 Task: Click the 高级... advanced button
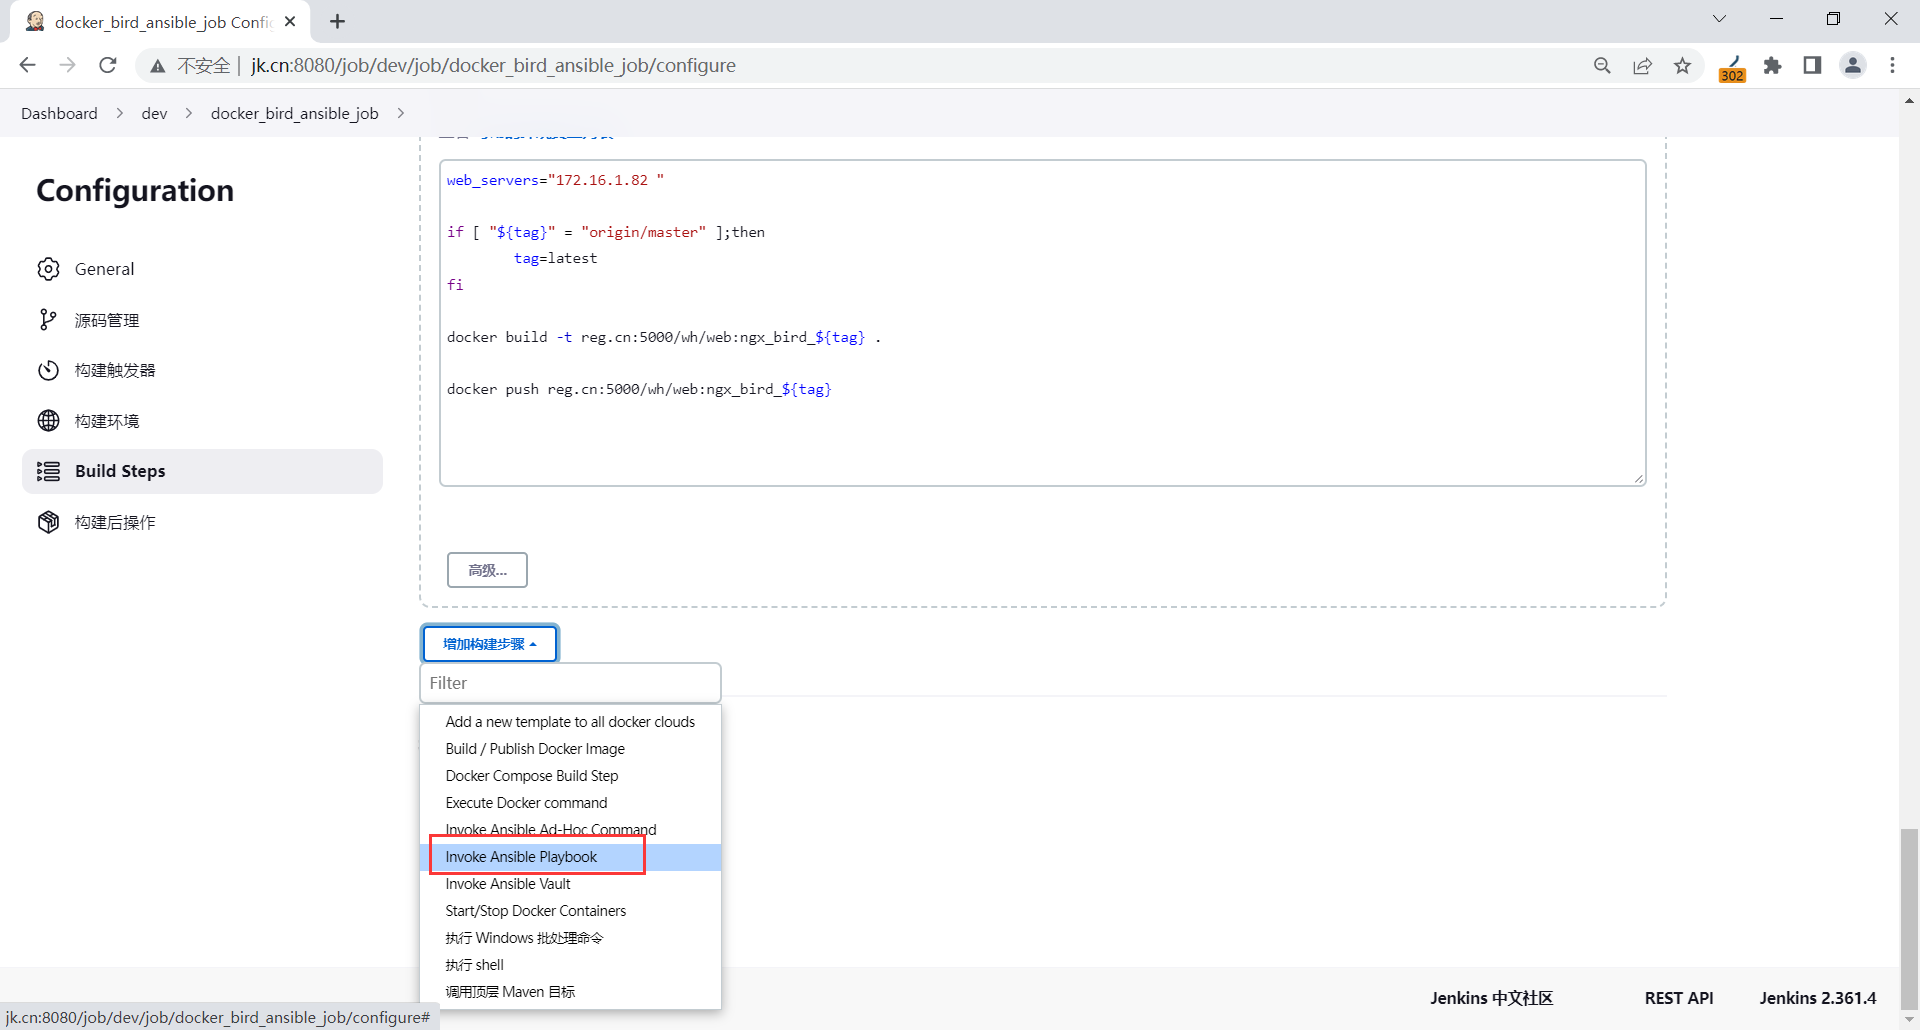[x=487, y=570]
